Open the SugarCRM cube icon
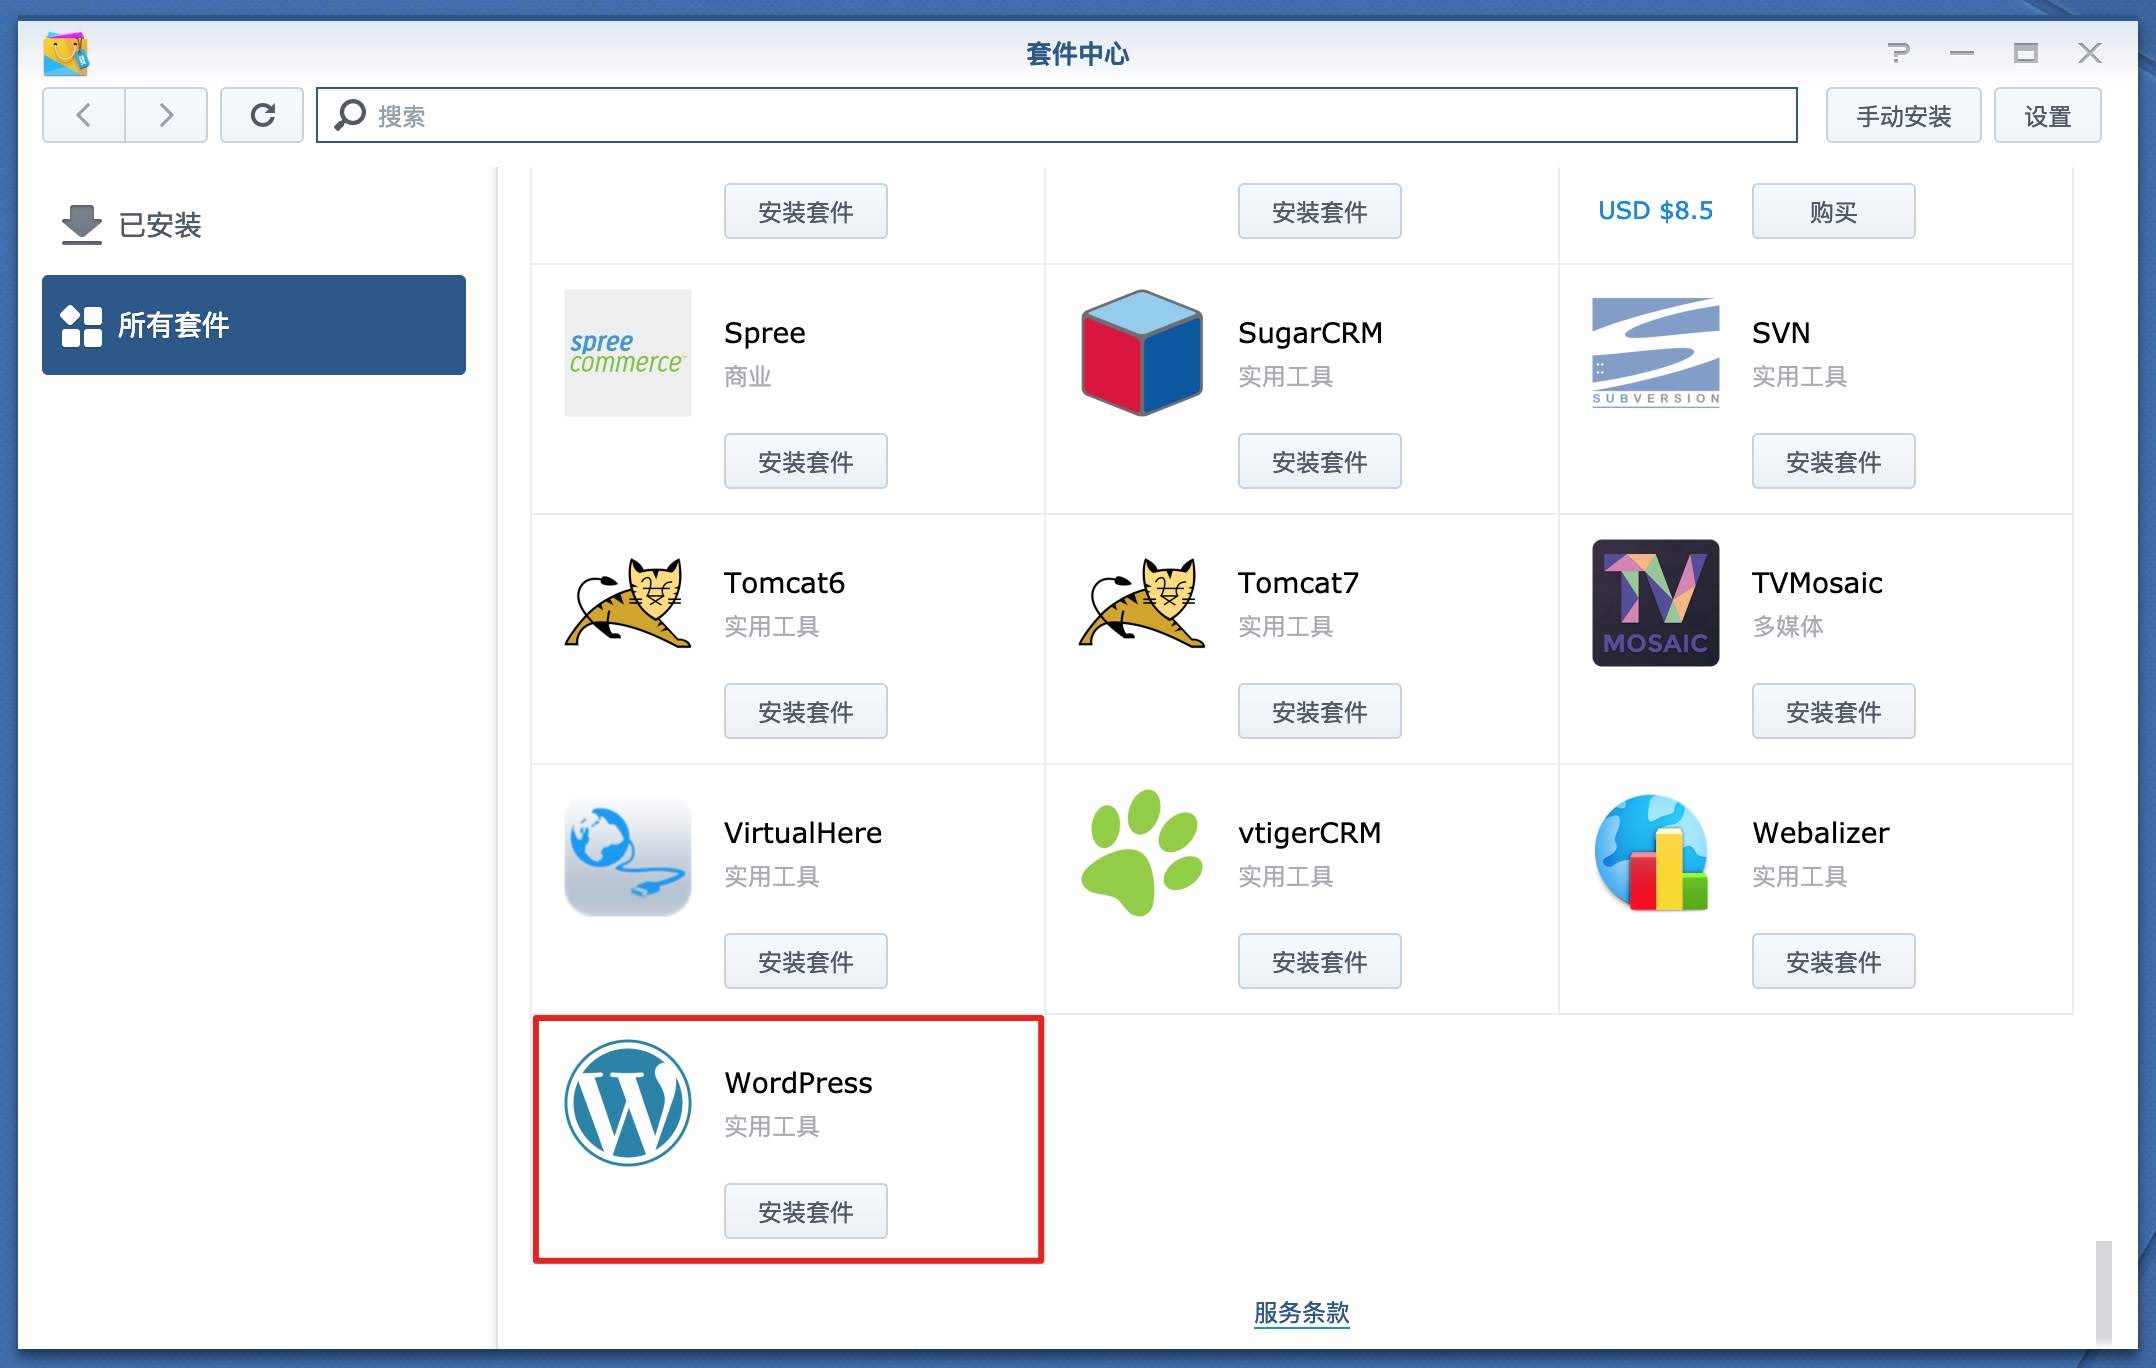Screen dimensions: 2156x1368 pos(1141,353)
